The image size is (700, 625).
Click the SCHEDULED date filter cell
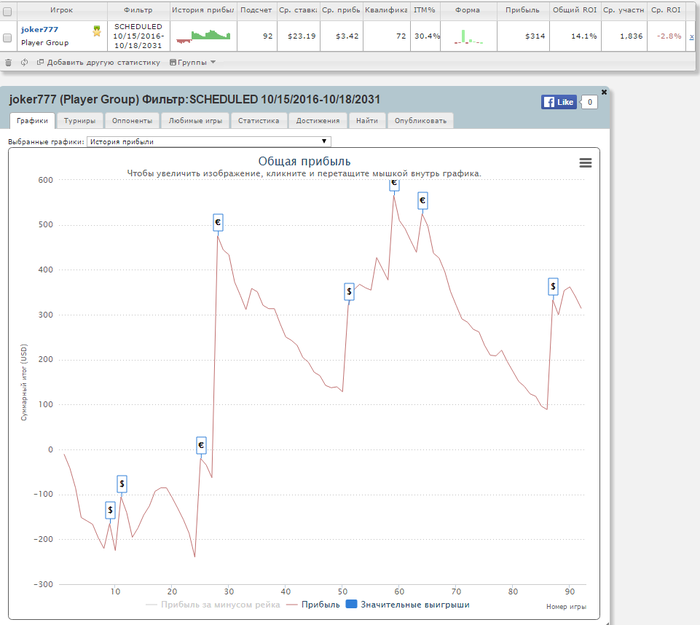[138, 36]
